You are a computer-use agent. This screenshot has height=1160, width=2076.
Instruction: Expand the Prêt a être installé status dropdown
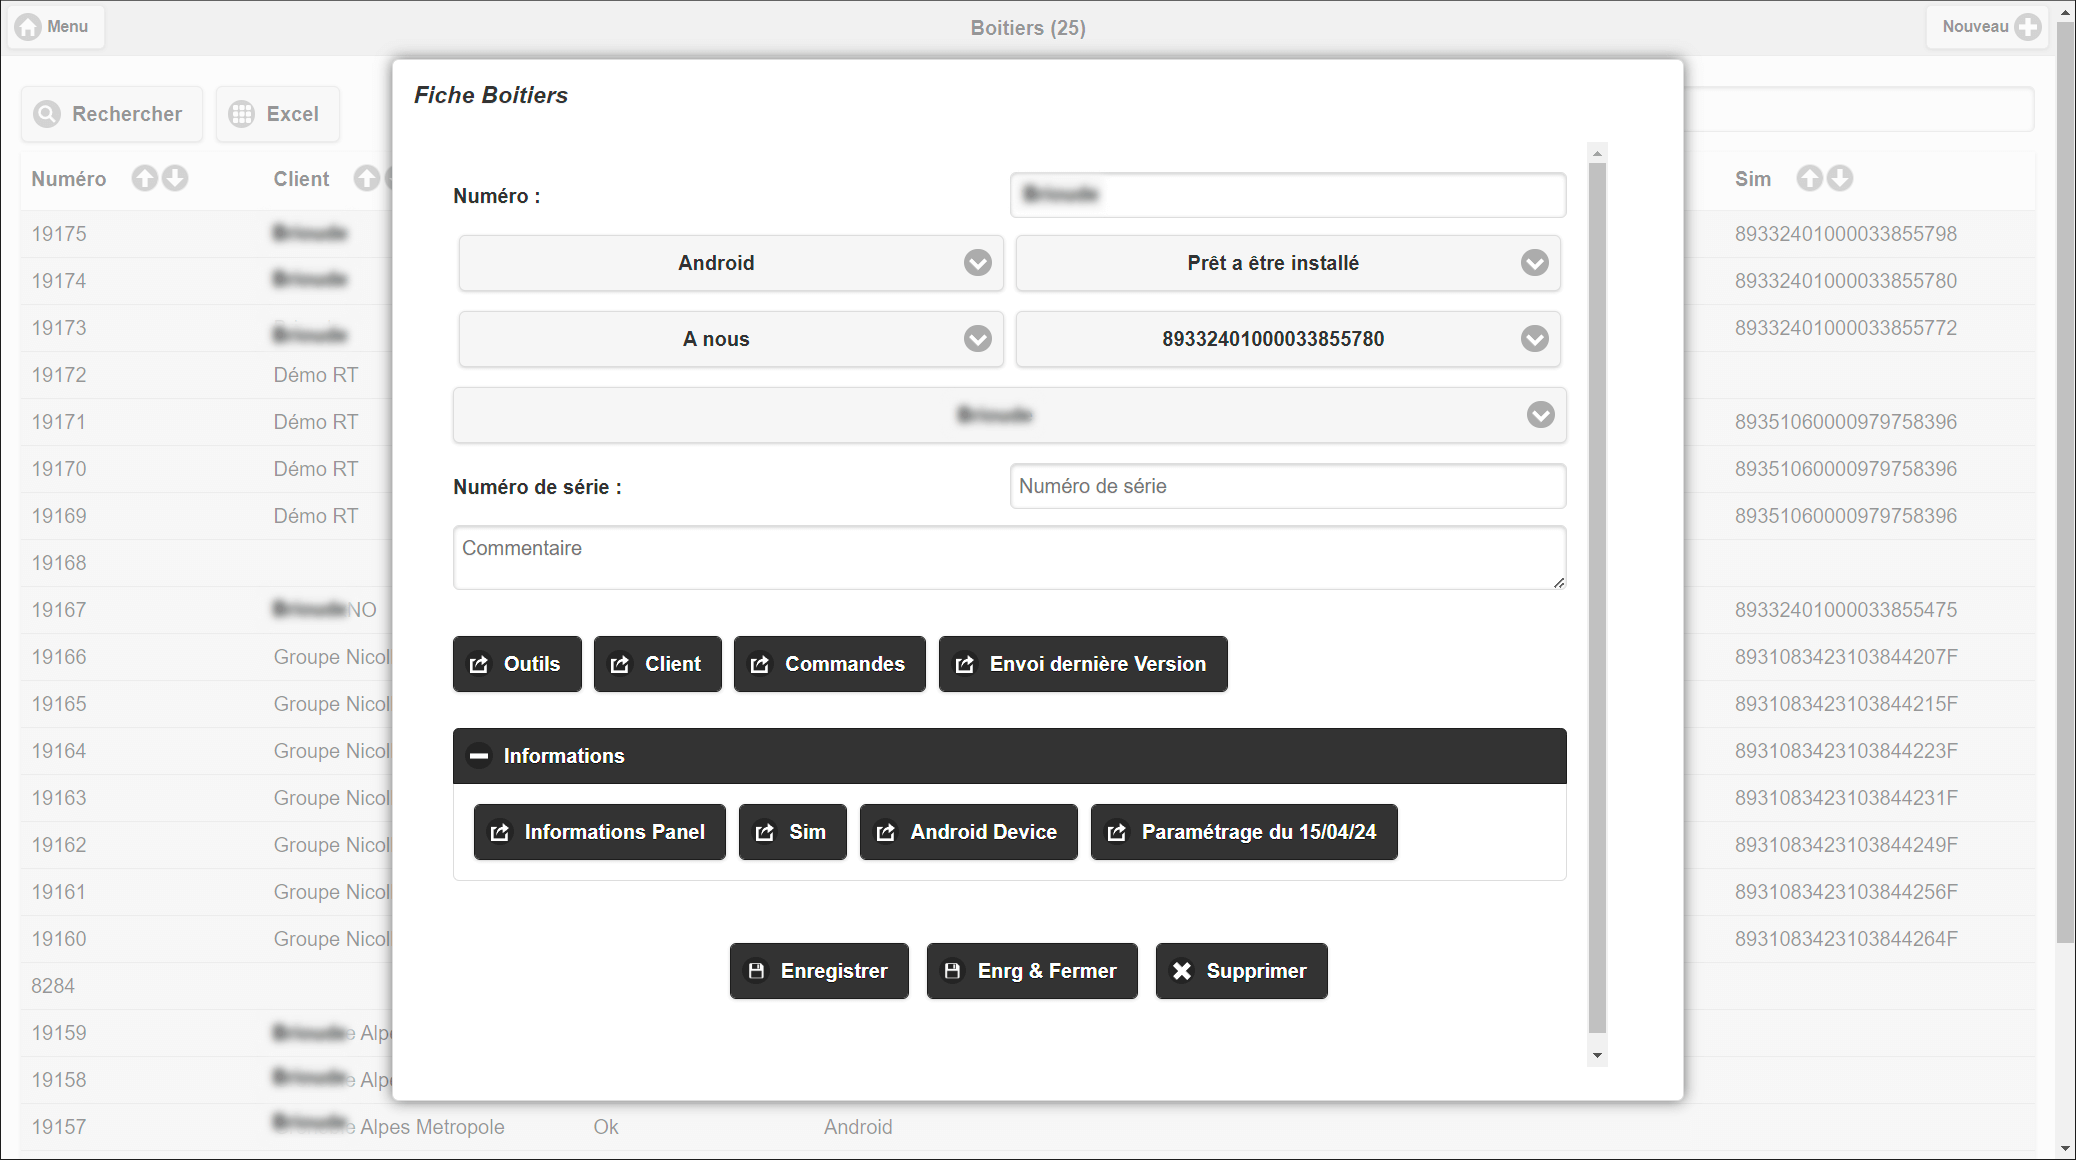tap(1287, 263)
